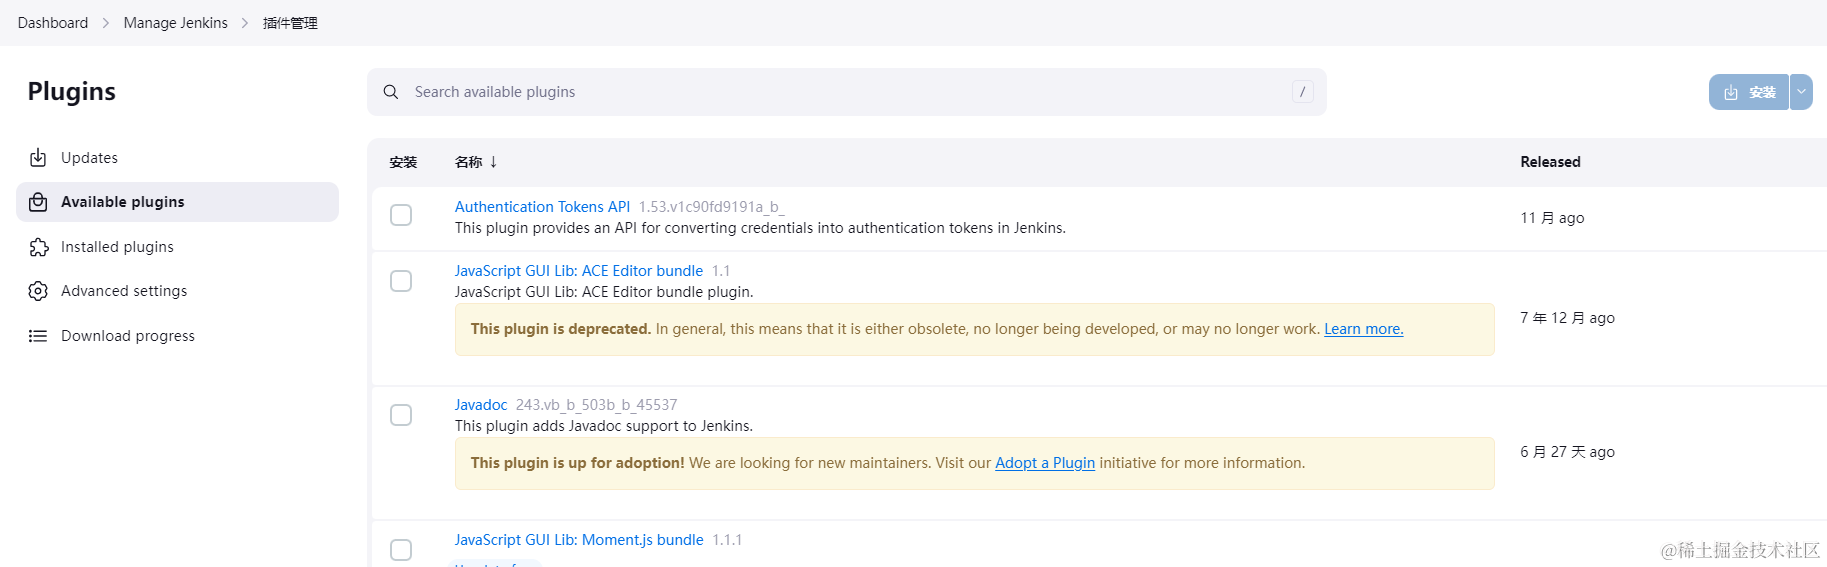Open Advanced settings in sidebar

[177, 291]
